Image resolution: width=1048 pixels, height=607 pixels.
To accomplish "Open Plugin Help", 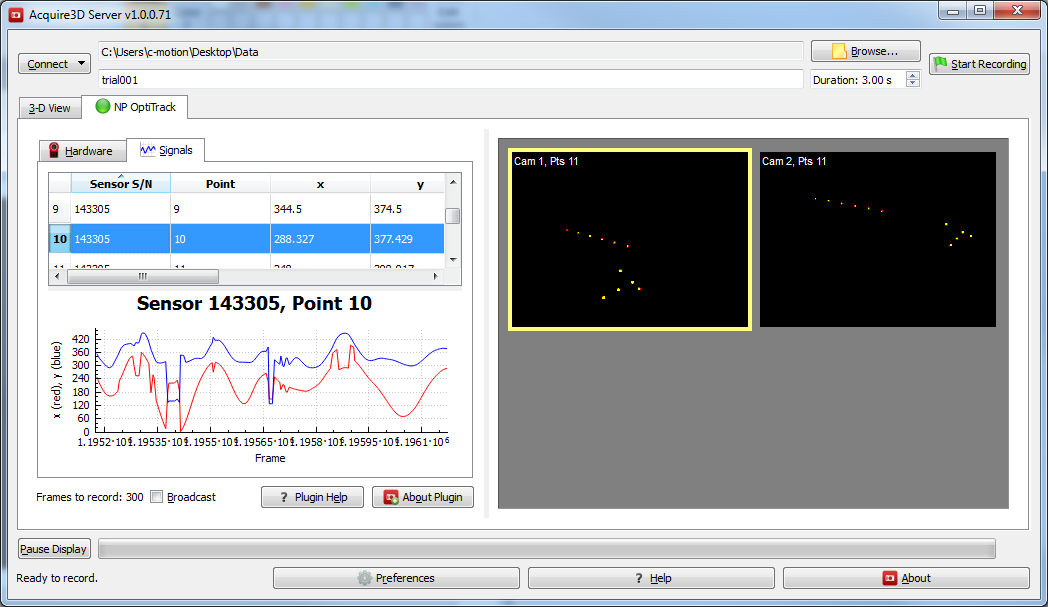I will pos(312,497).
